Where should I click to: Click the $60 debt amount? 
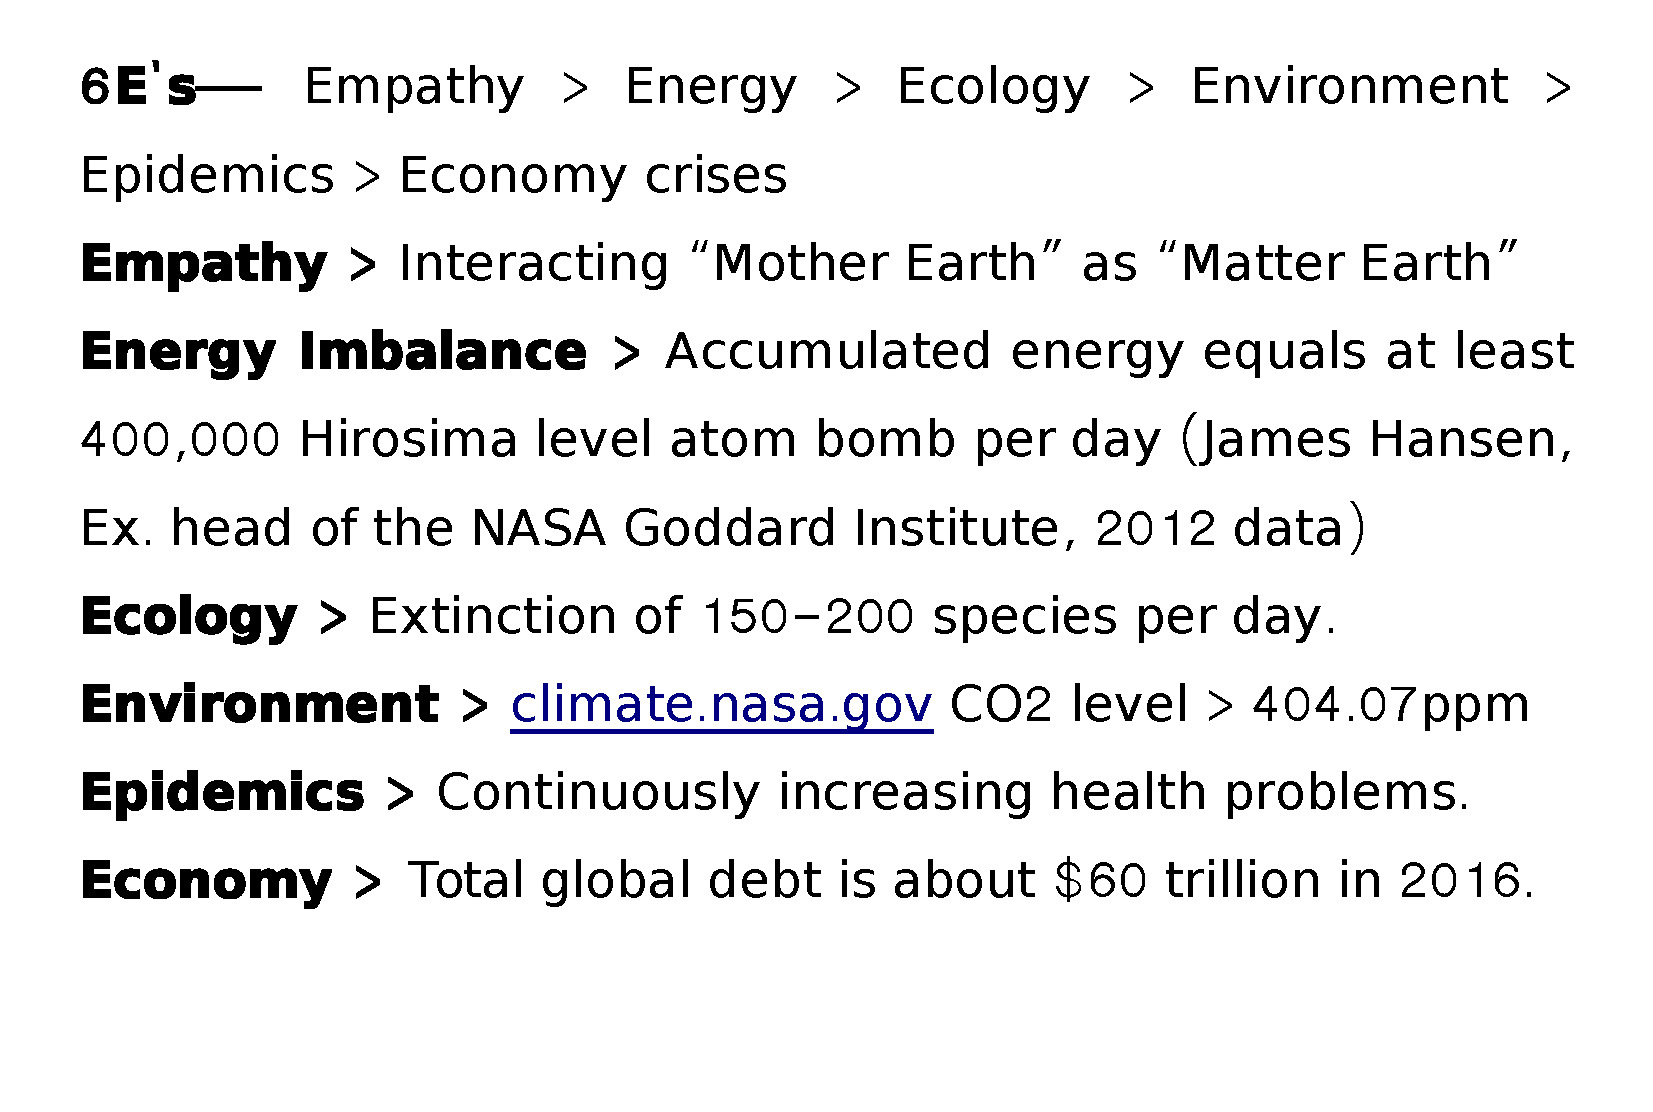click(x=1100, y=881)
